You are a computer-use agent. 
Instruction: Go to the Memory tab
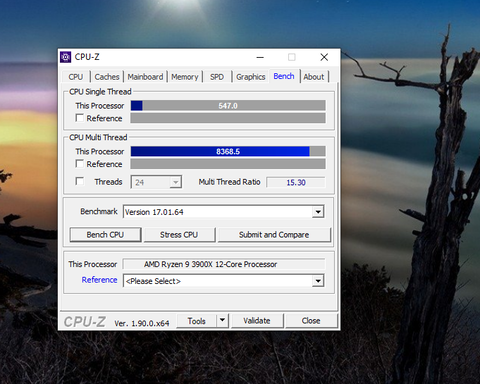tap(185, 77)
